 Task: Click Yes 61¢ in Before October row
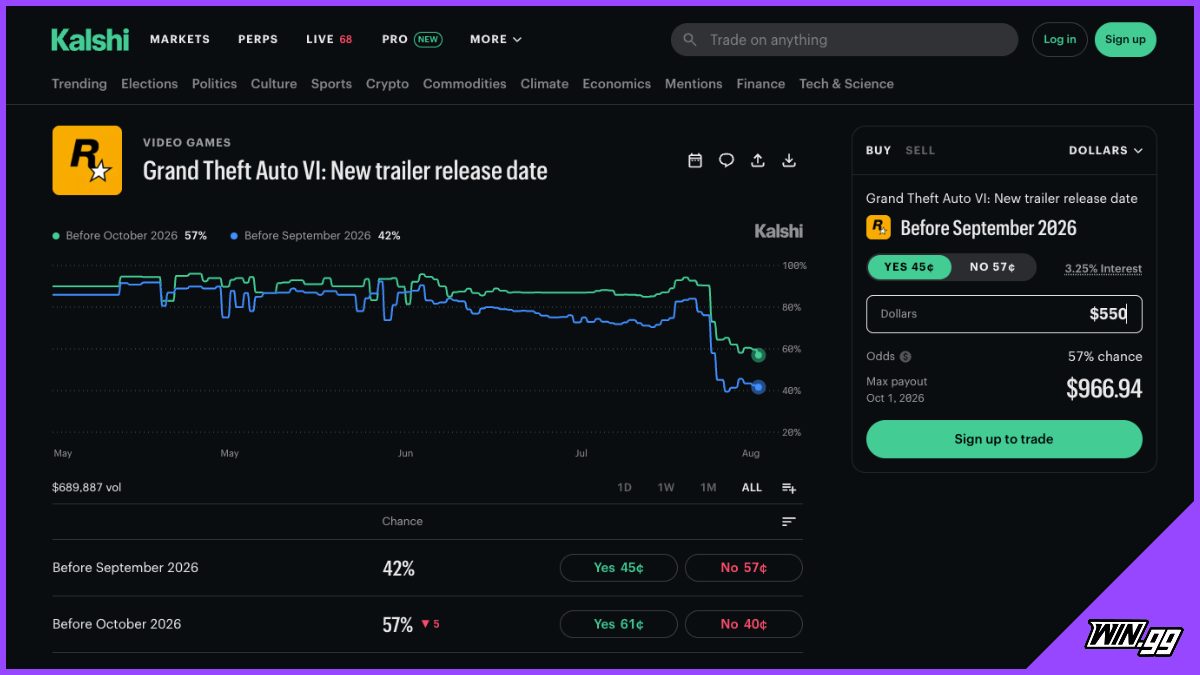(618, 624)
